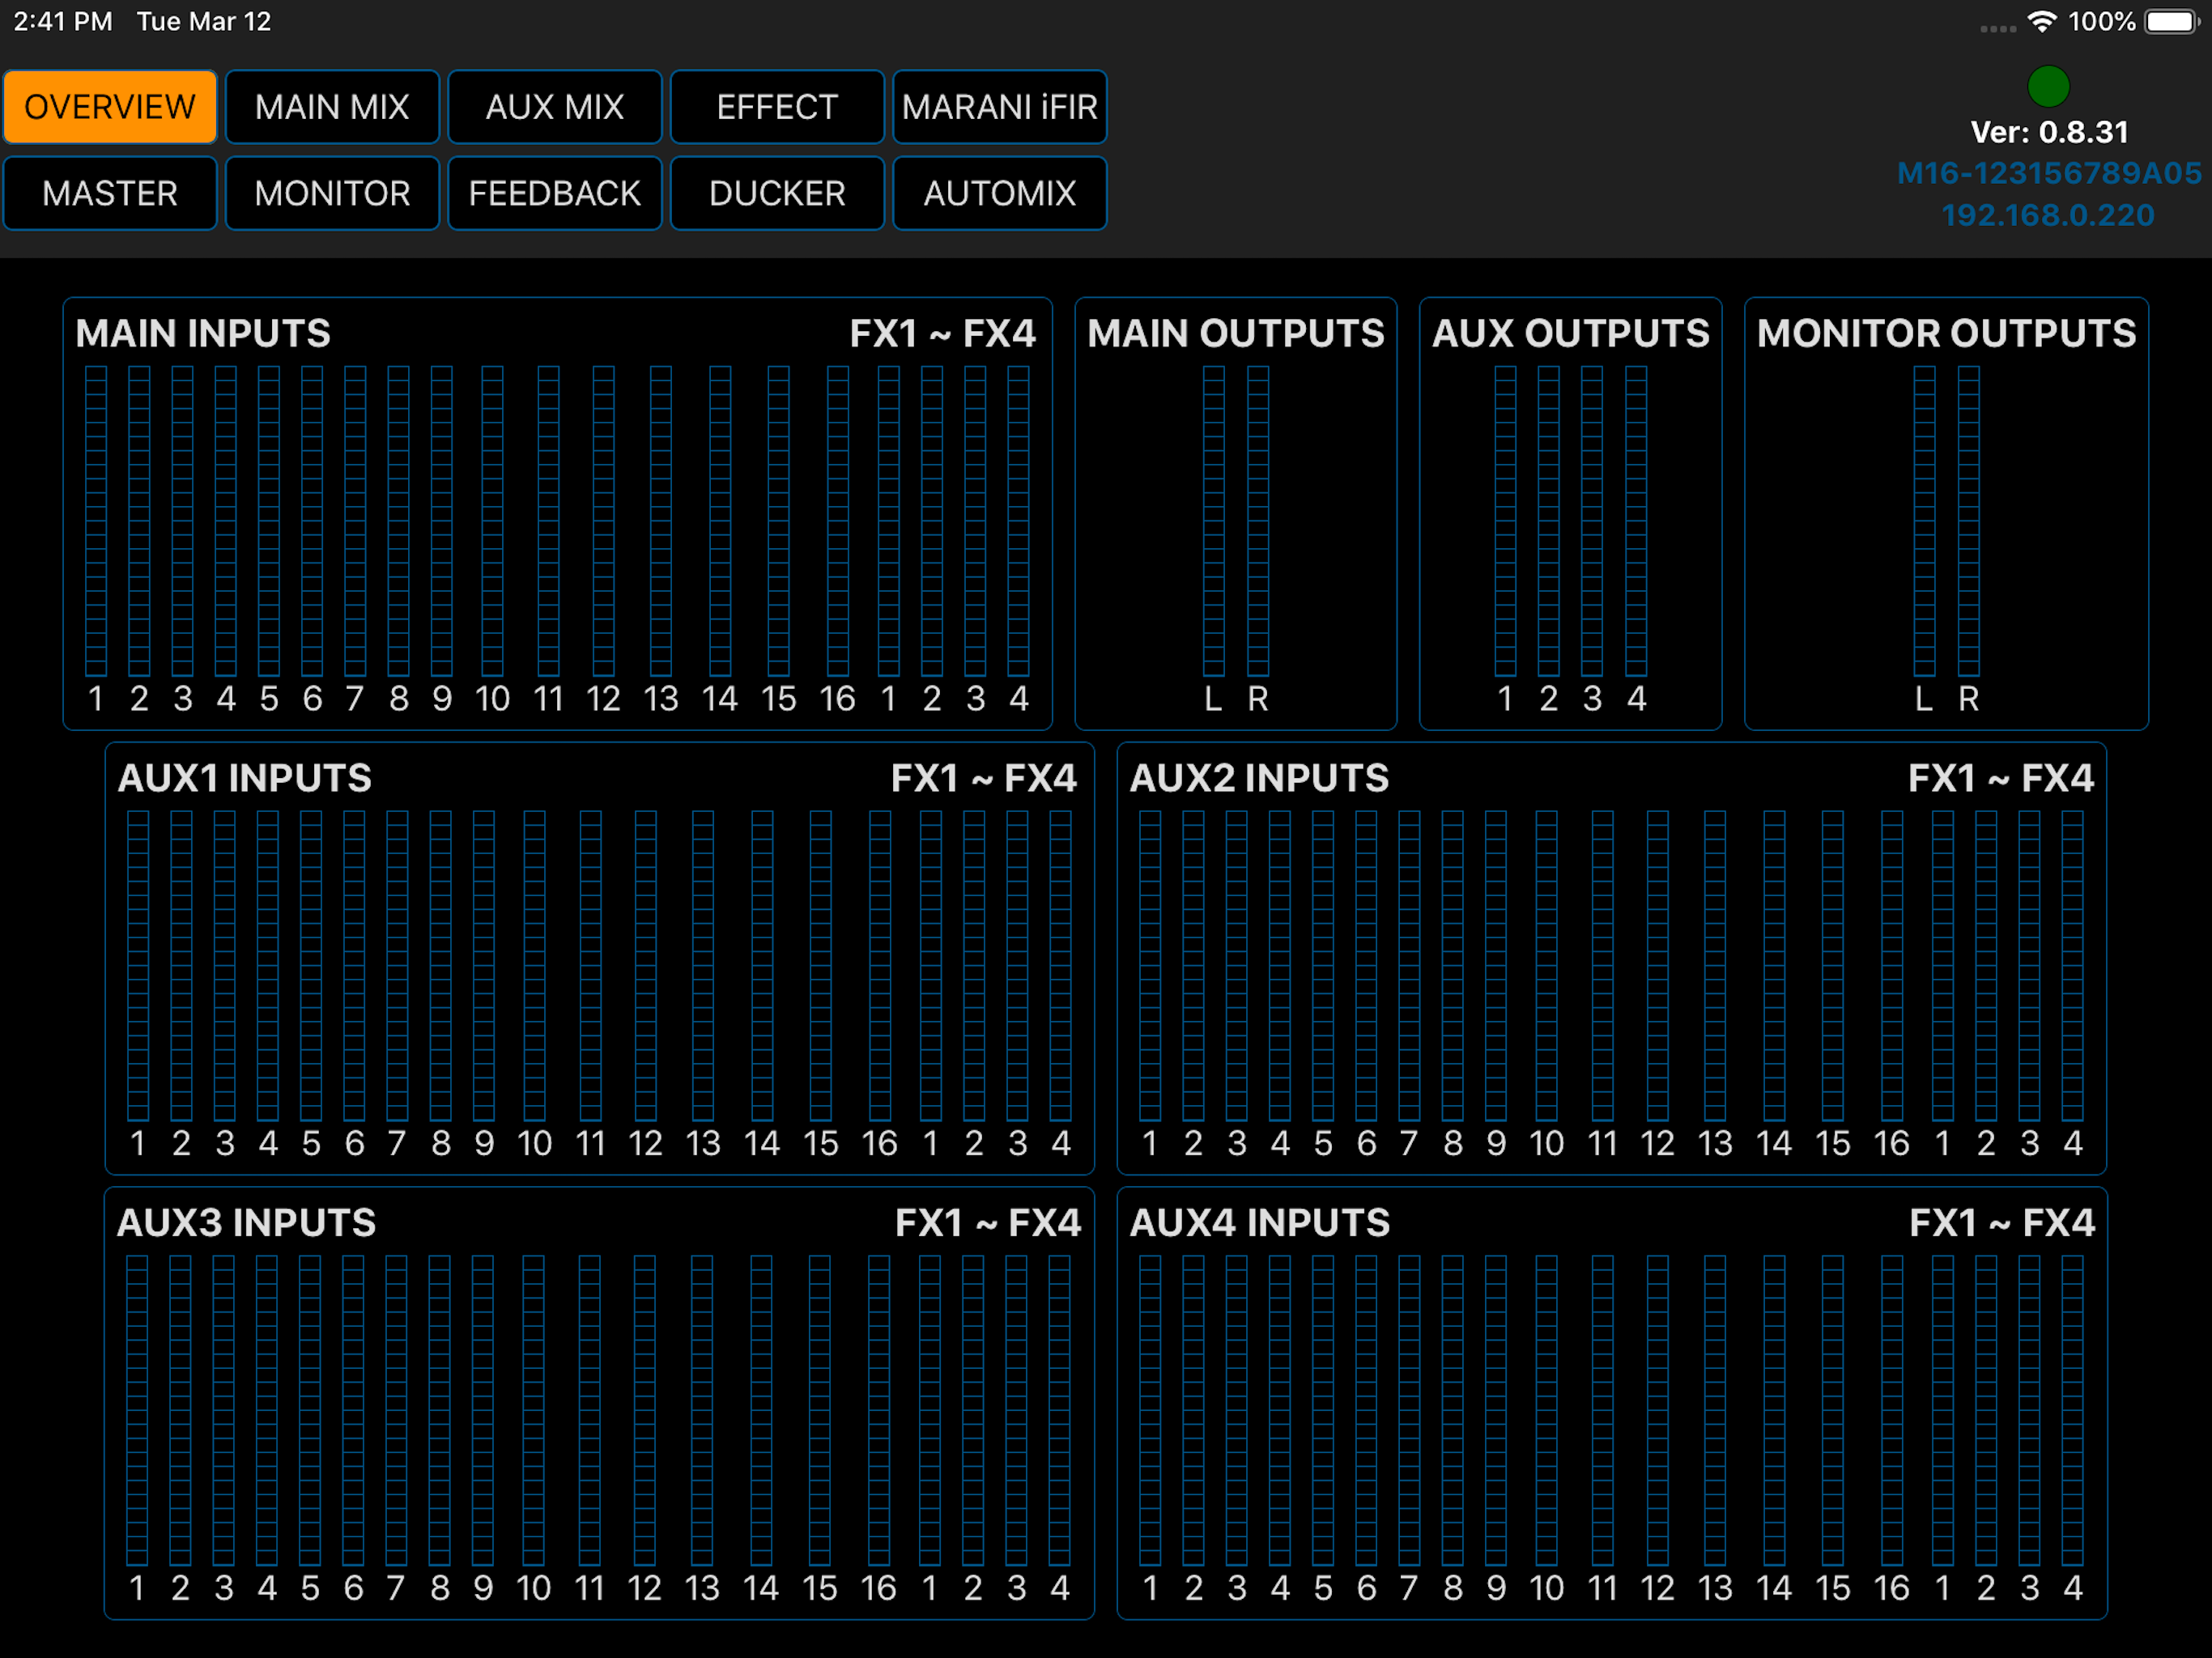Open the MONITOR section
Viewport: 2212px width, 1658px height.
[332, 193]
